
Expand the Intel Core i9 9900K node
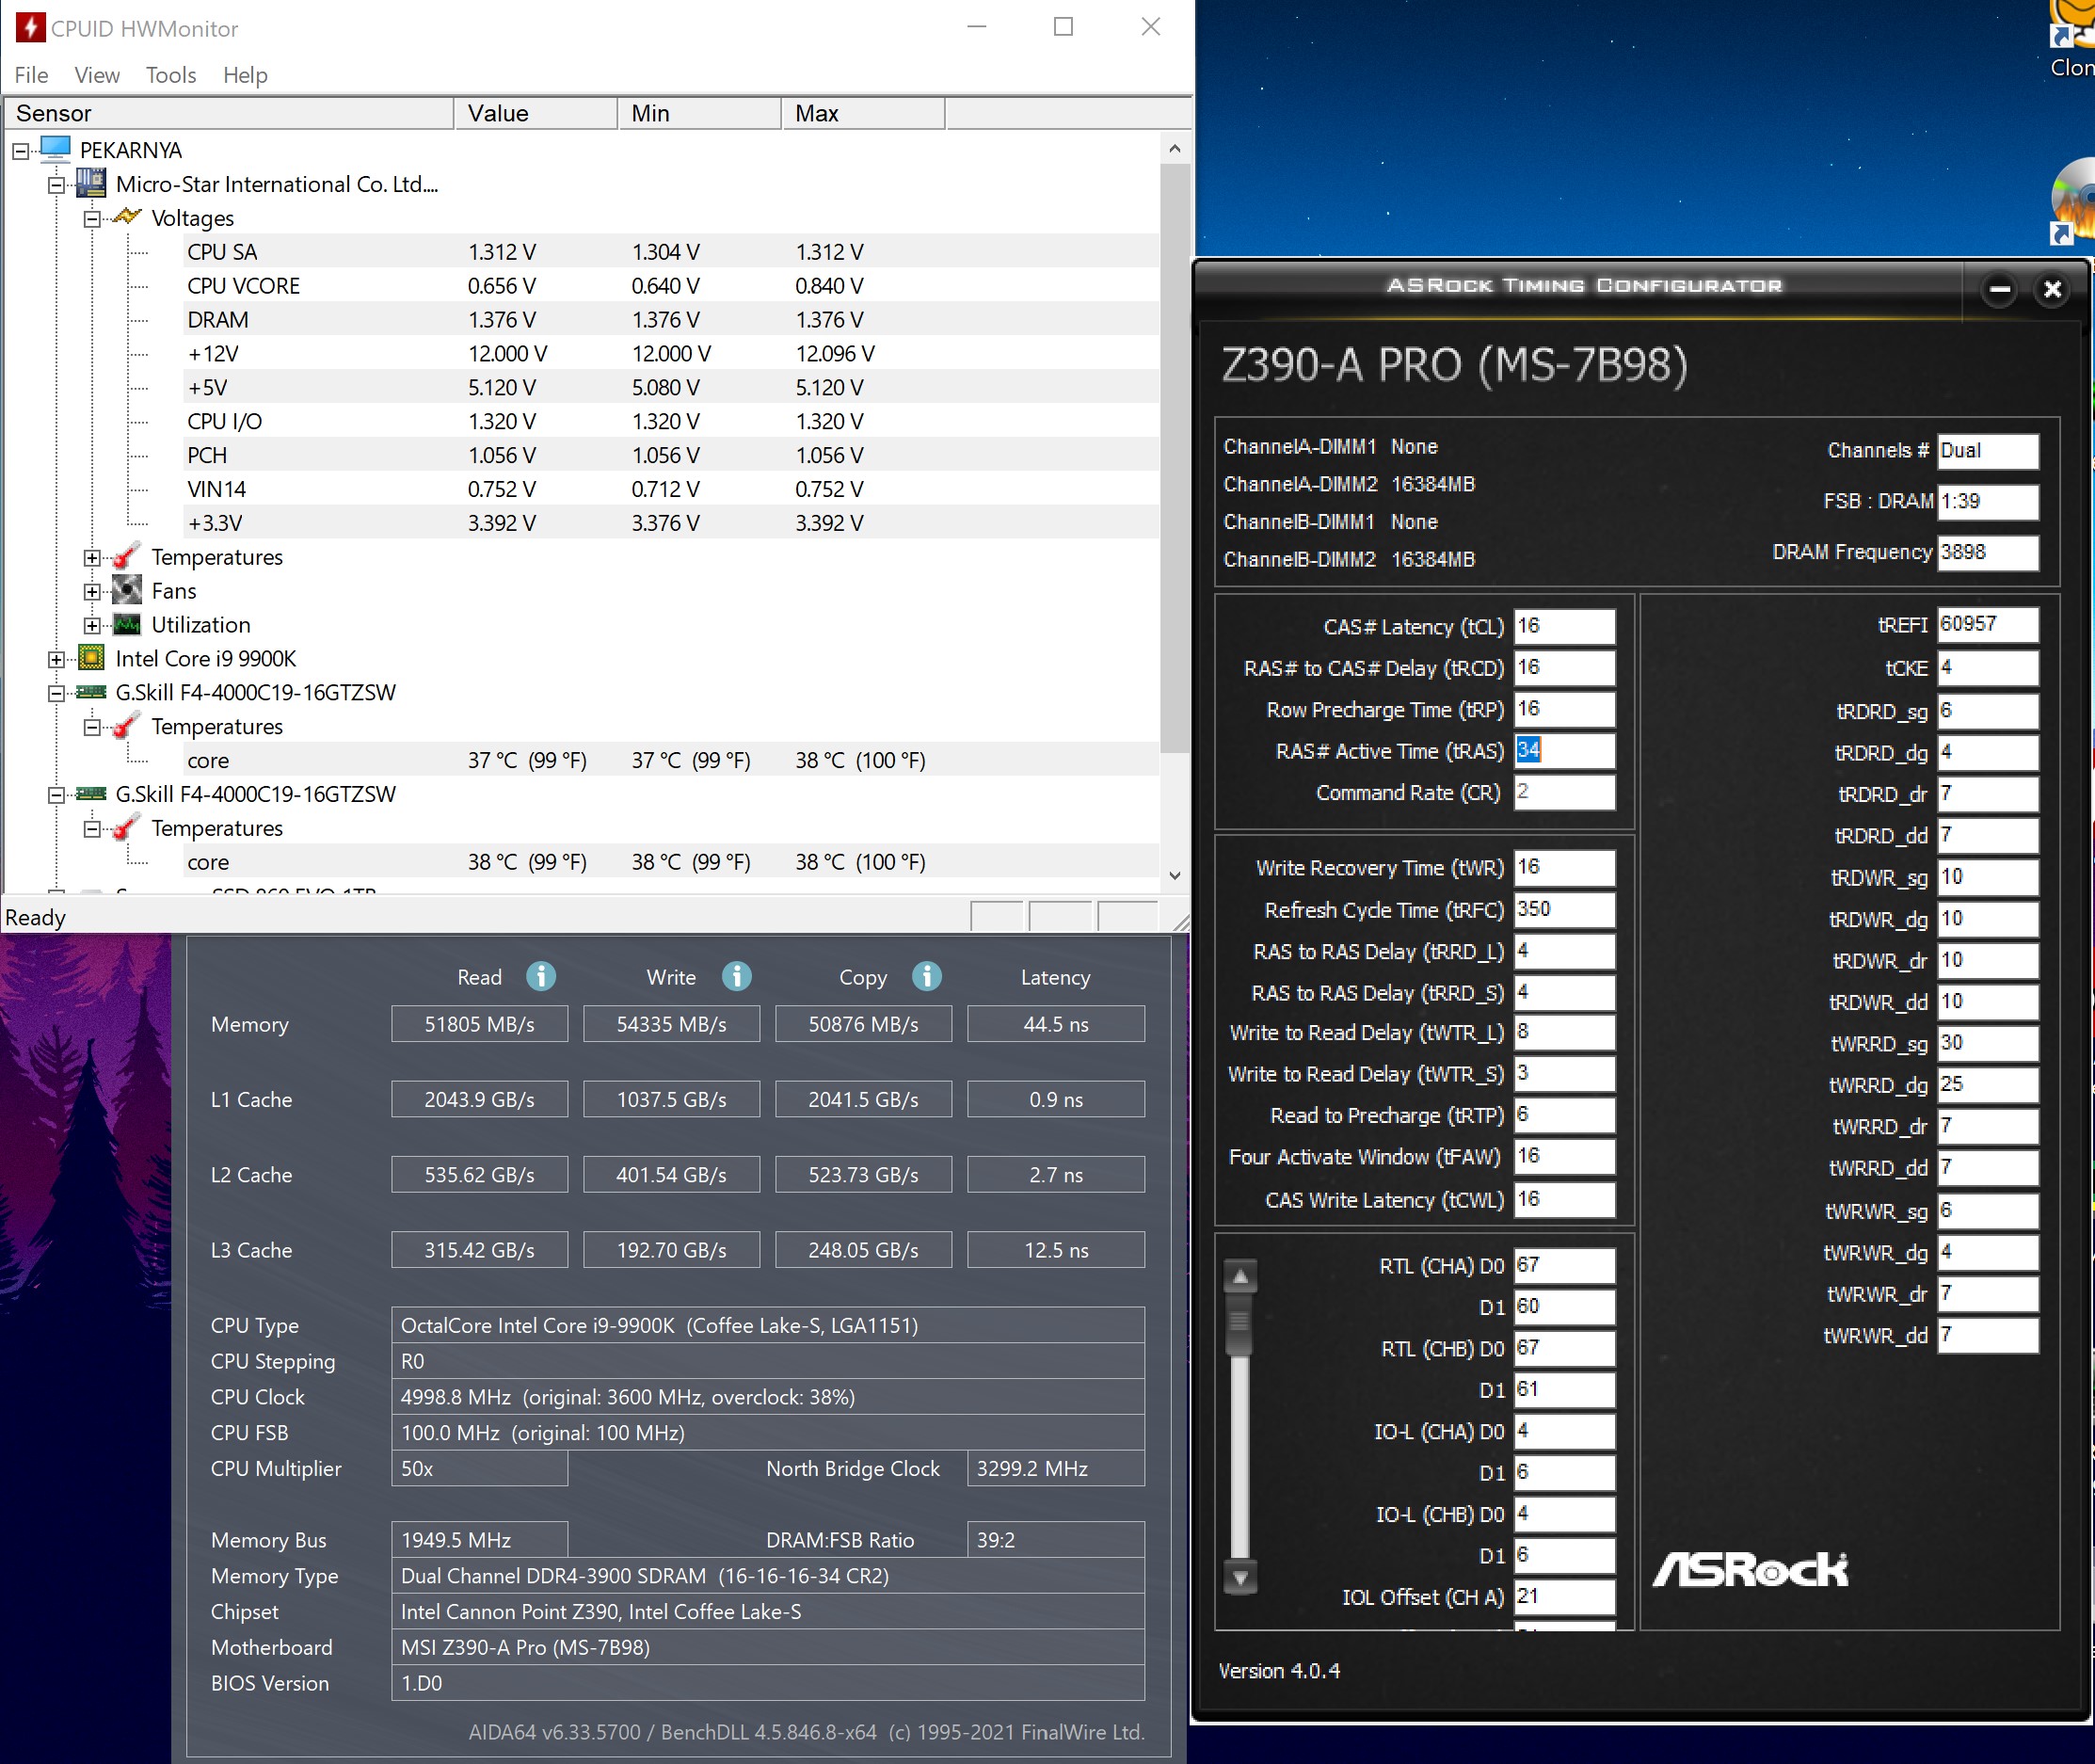(x=56, y=659)
